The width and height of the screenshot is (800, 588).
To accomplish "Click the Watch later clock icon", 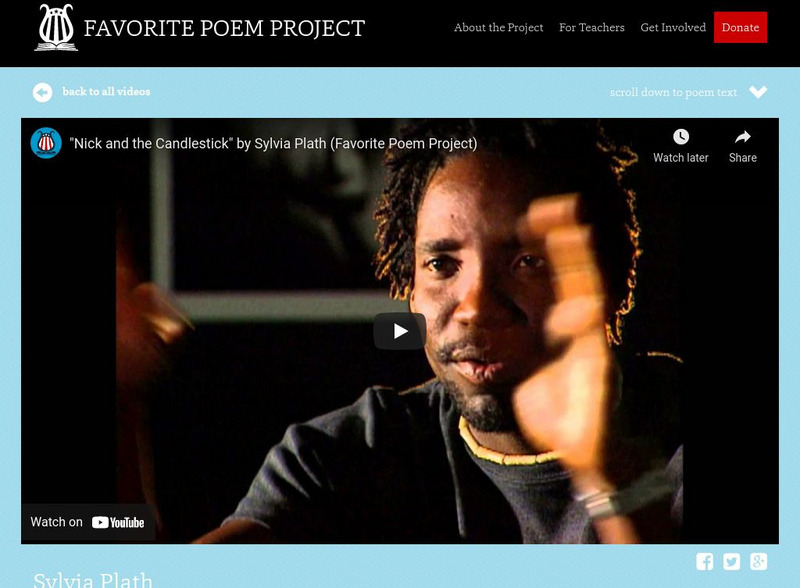I will (681, 137).
